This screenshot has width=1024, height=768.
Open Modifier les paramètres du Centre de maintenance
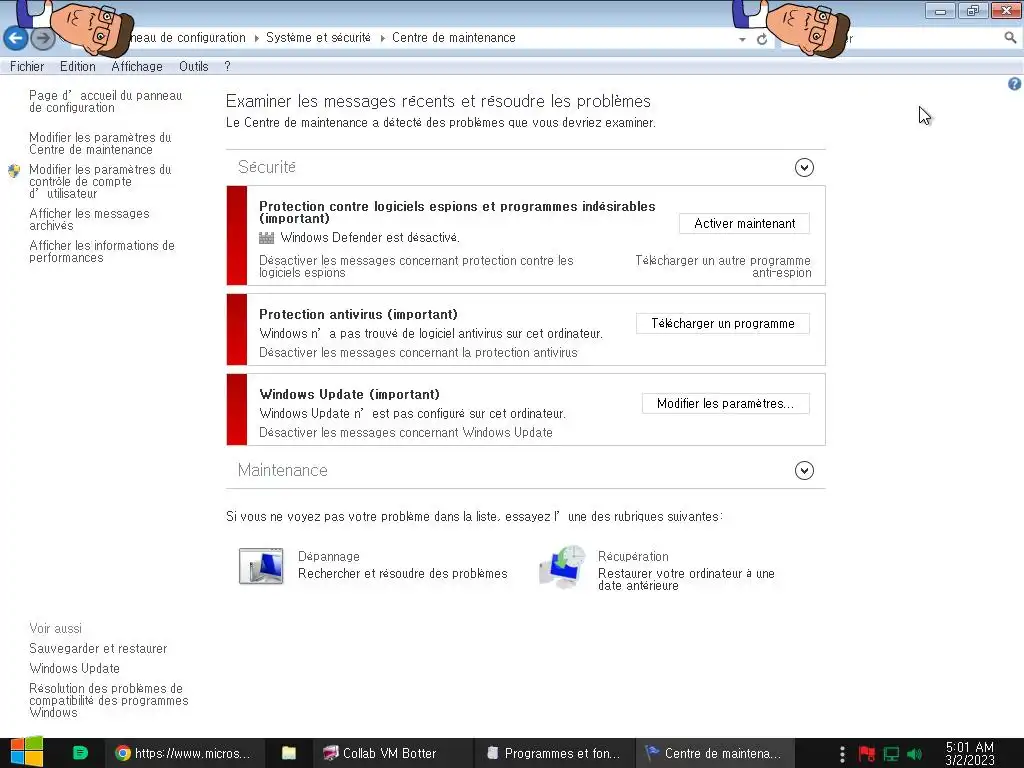pyautogui.click(x=100, y=144)
